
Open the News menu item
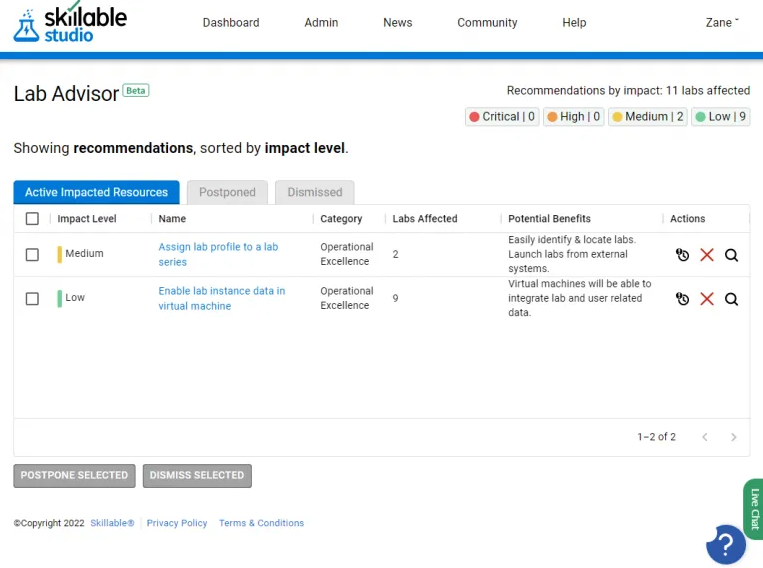pyautogui.click(x=398, y=22)
